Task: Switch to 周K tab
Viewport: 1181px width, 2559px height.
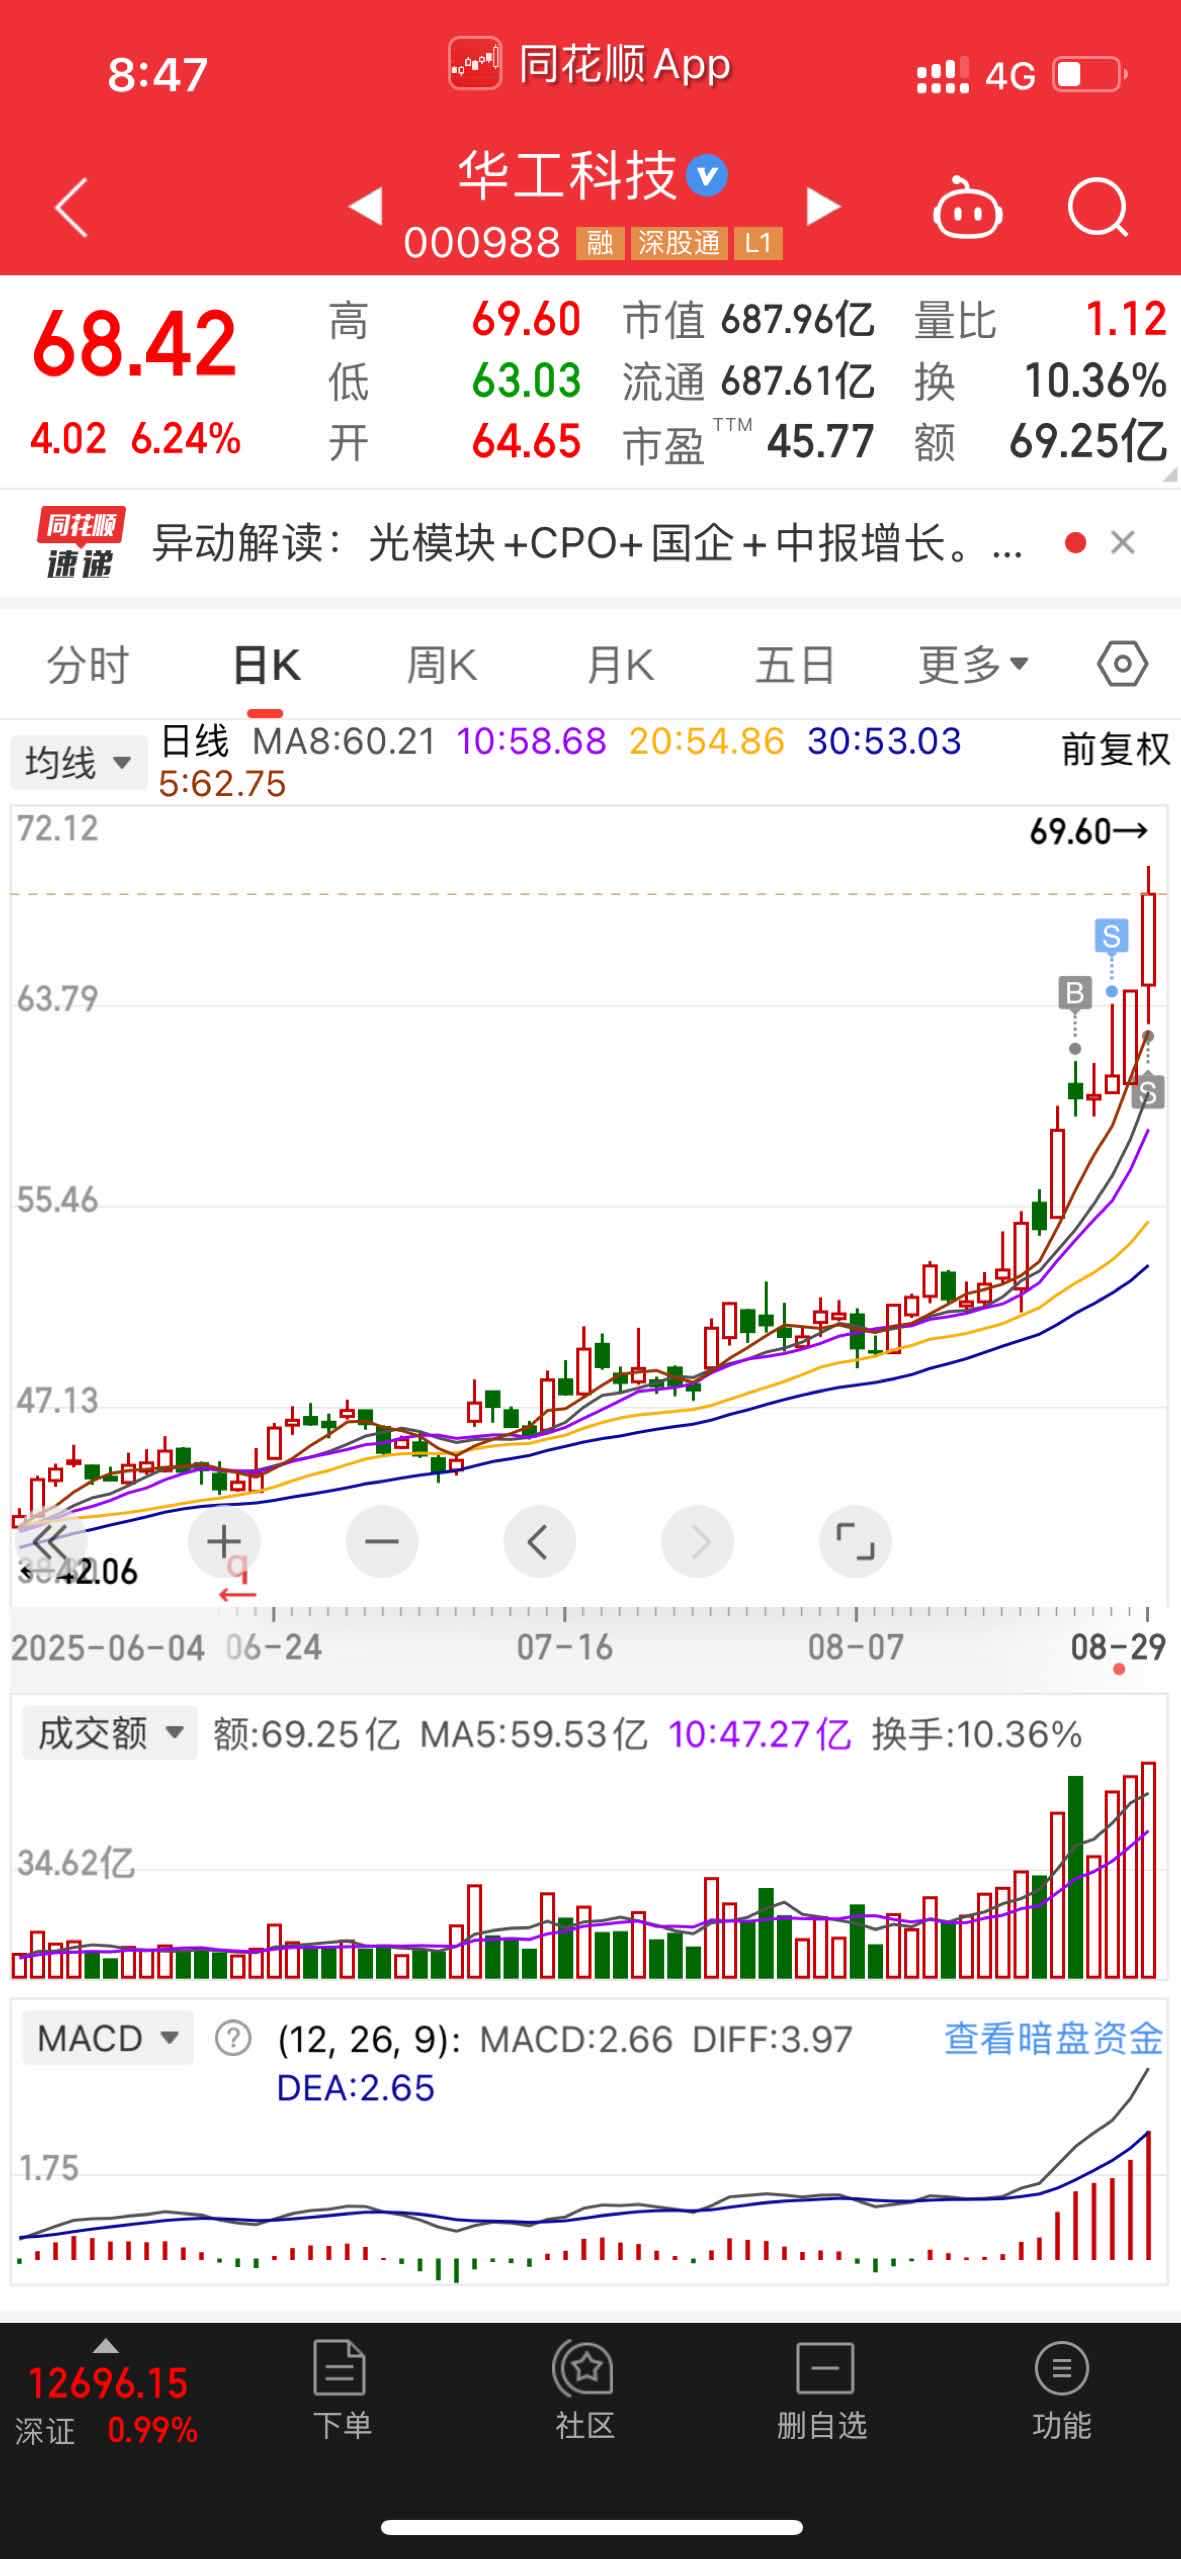Action: click(442, 665)
